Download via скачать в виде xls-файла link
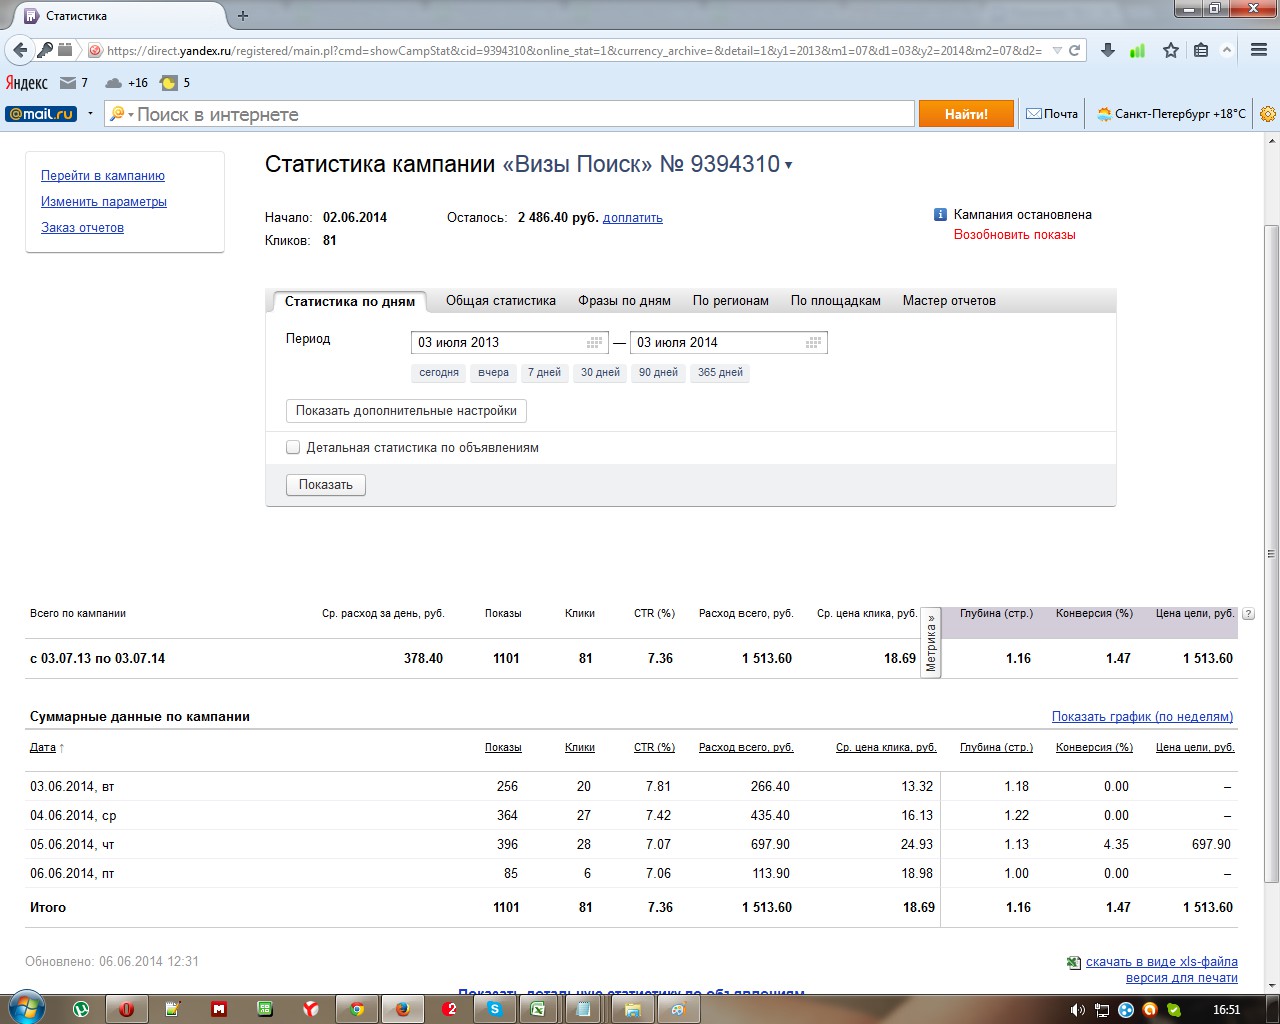 [1162, 962]
